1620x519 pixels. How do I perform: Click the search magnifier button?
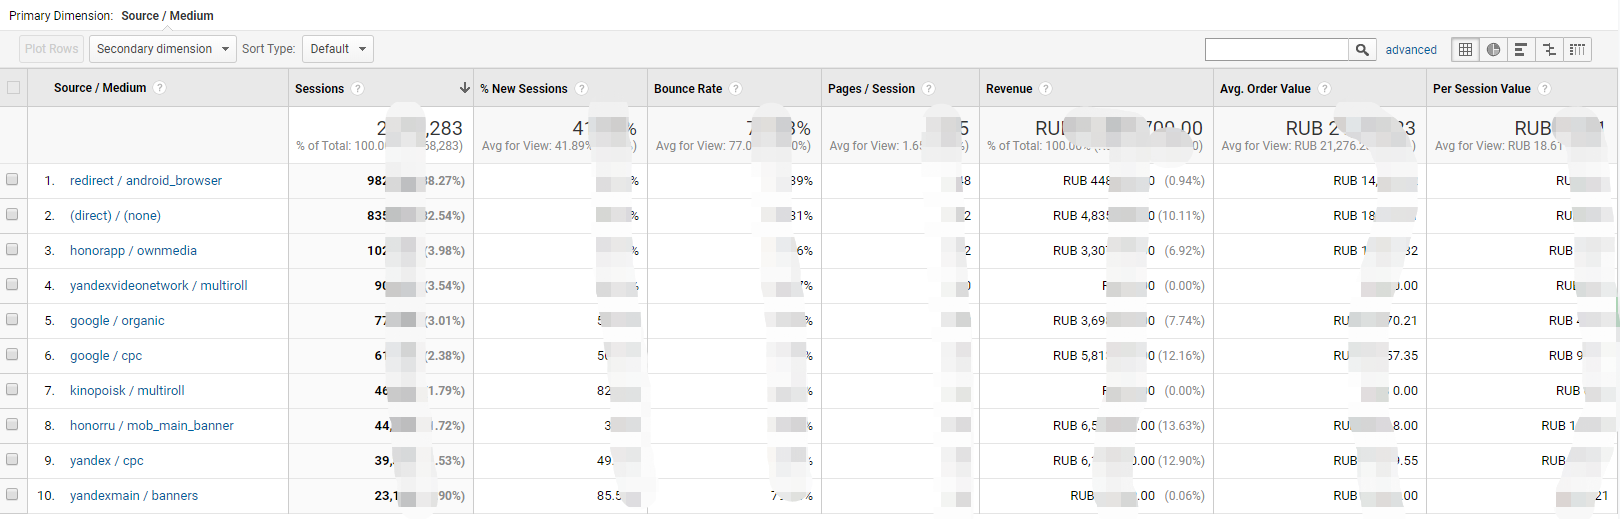click(1362, 49)
